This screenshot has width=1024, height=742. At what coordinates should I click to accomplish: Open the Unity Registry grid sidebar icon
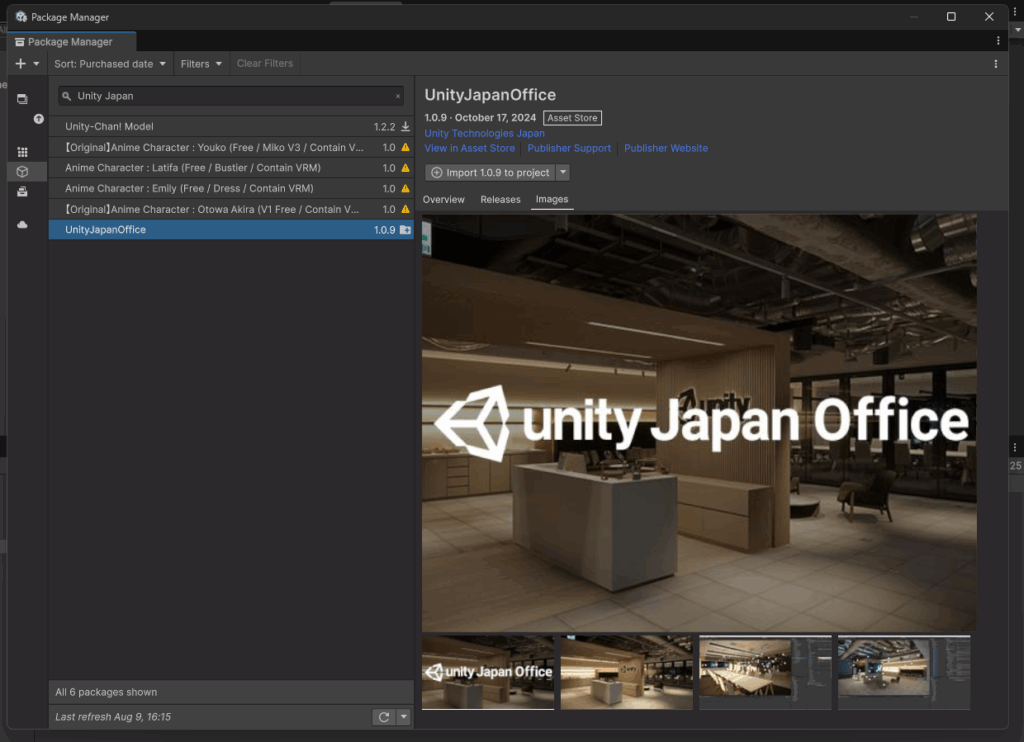point(22,152)
